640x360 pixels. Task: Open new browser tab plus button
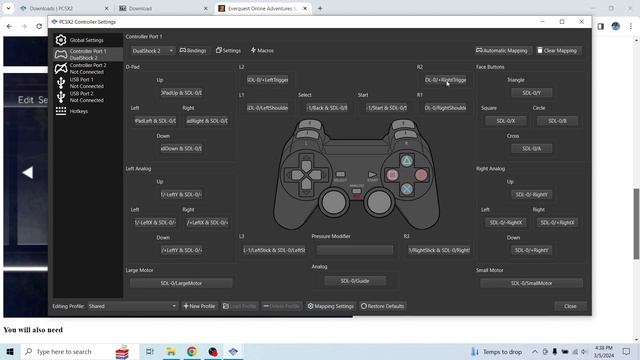click(x=320, y=8)
